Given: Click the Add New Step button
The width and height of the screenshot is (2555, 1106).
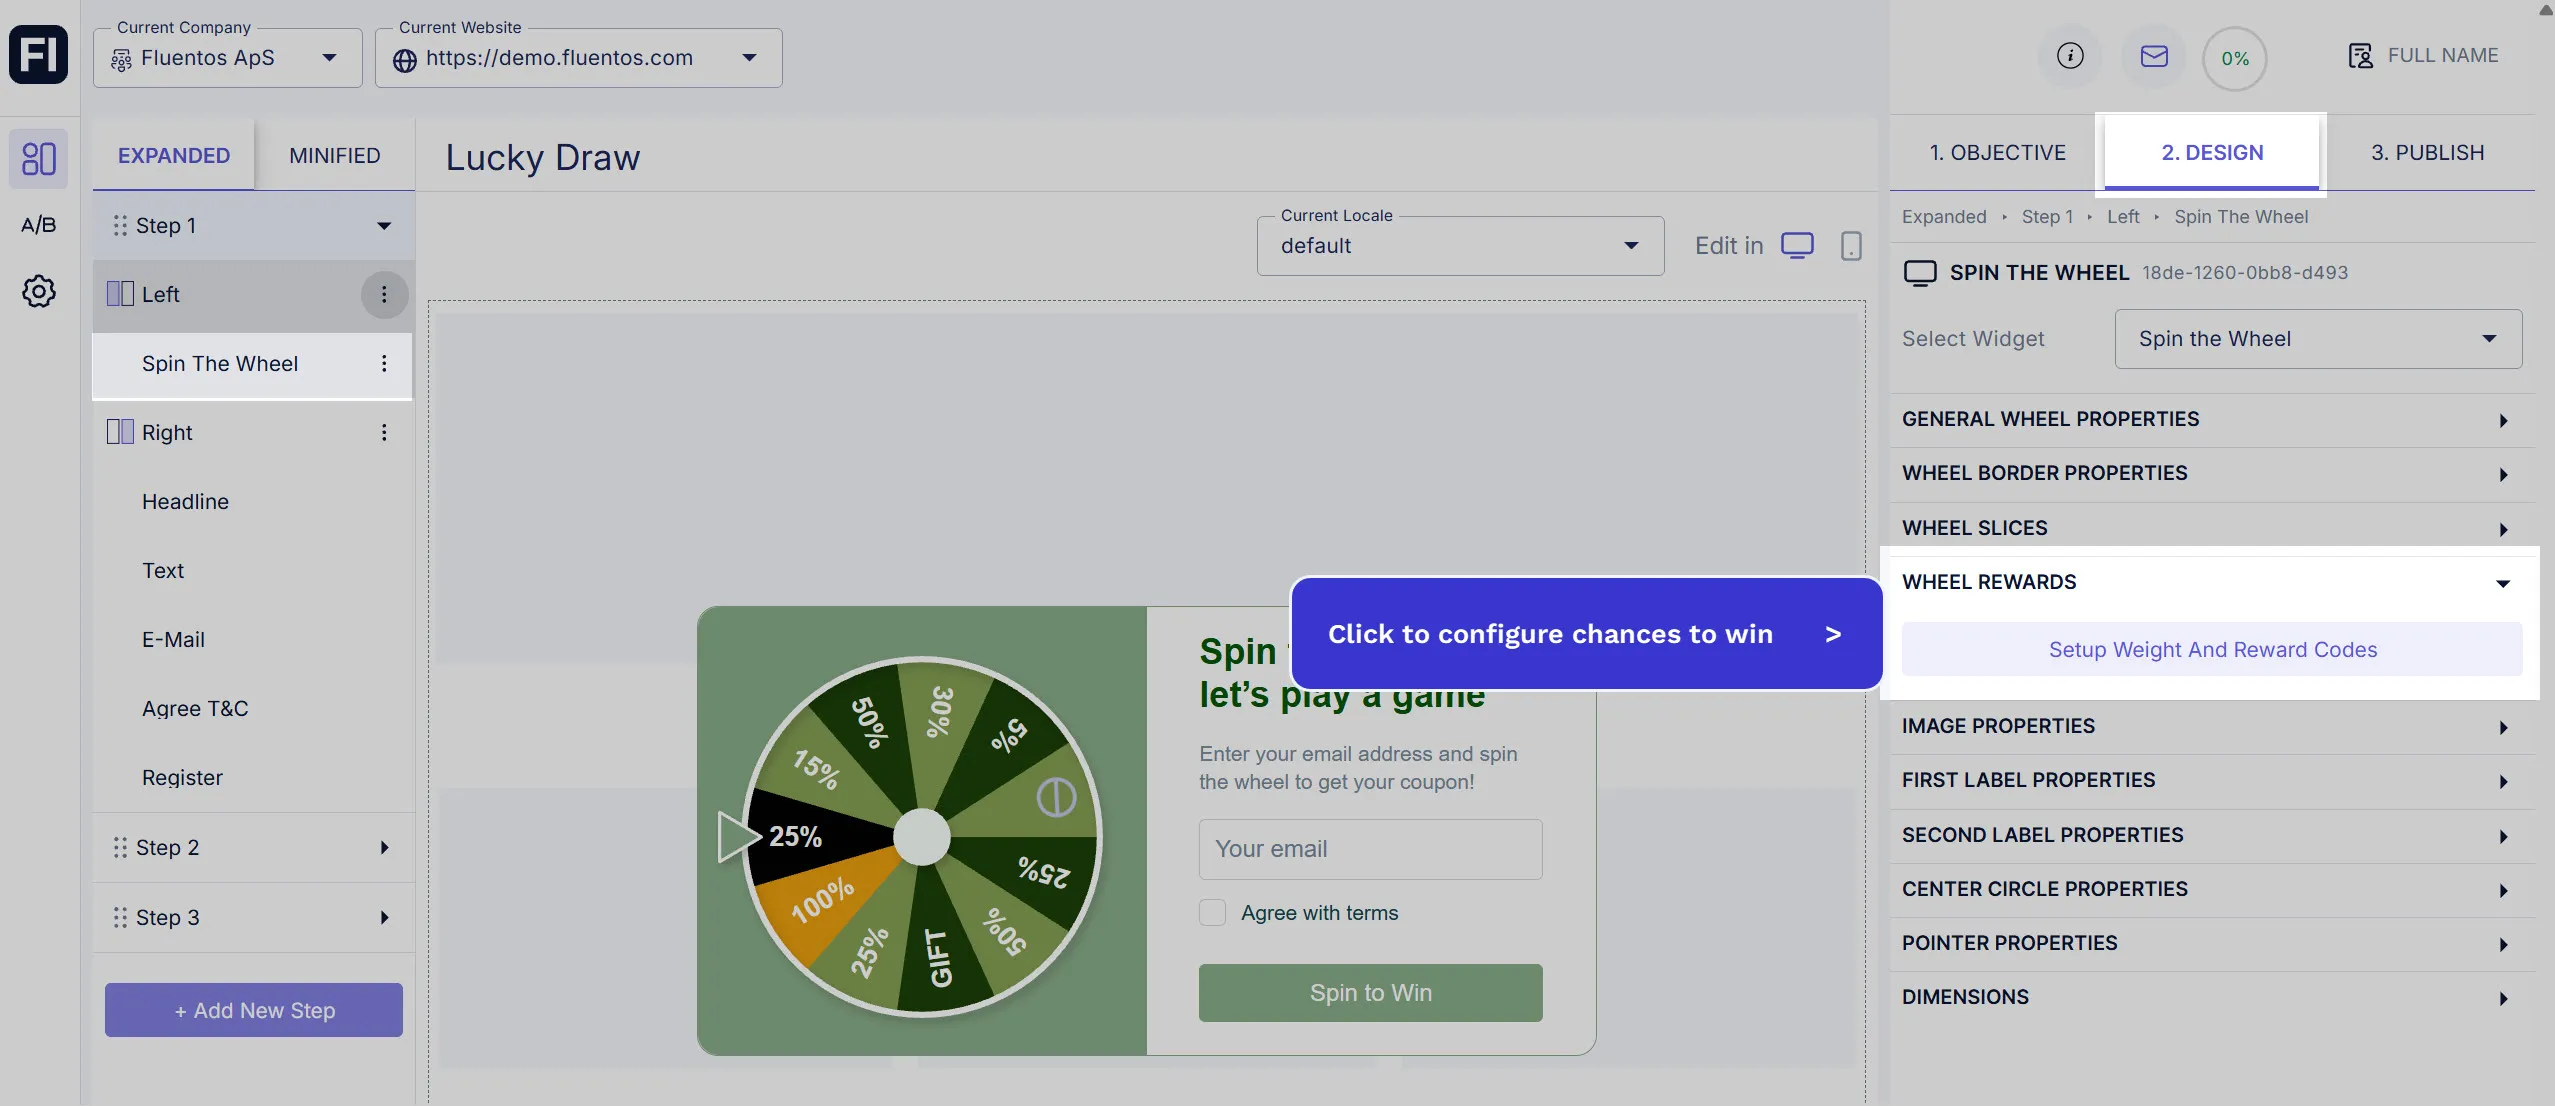Looking at the screenshot, I should point(254,1011).
